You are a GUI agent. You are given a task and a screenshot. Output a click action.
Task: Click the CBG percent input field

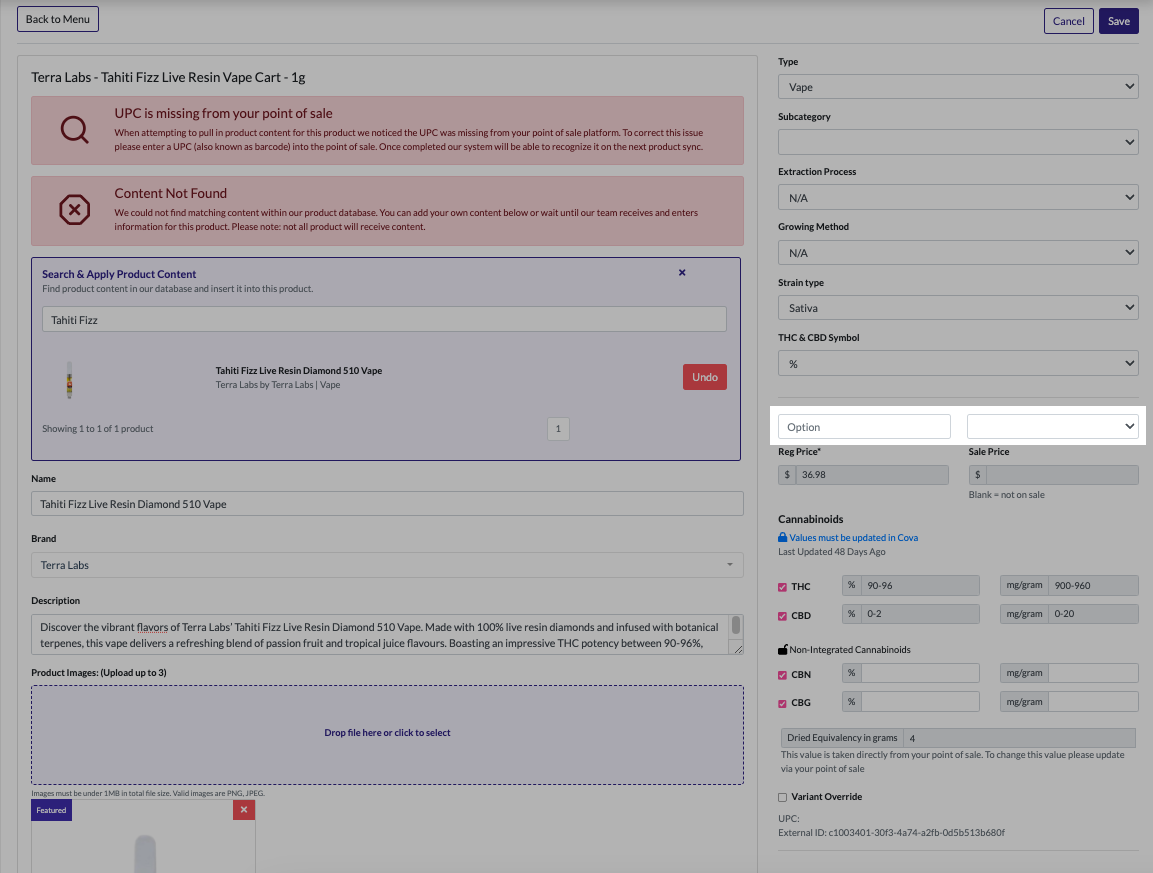click(x=920, y=702)
